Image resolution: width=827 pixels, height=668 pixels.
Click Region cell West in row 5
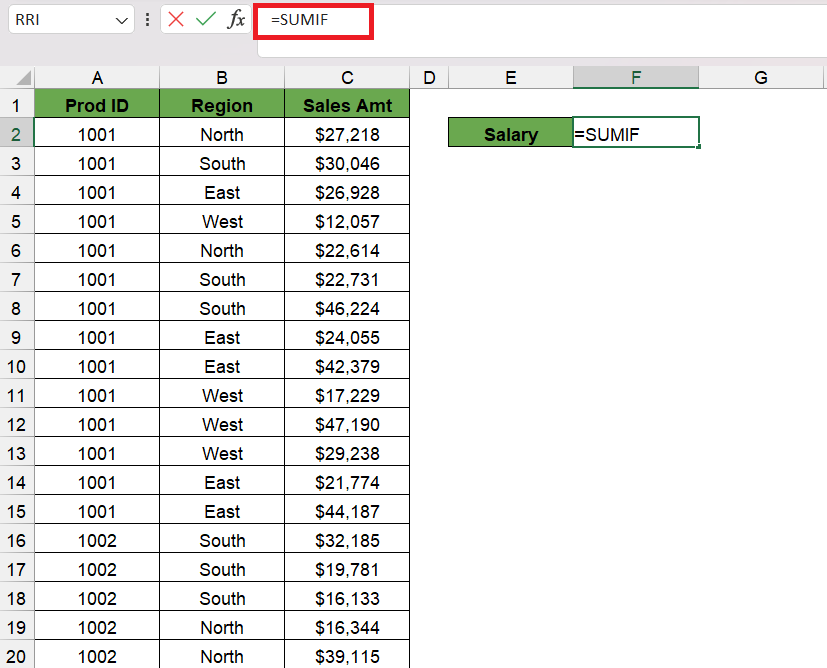point(222,221)
